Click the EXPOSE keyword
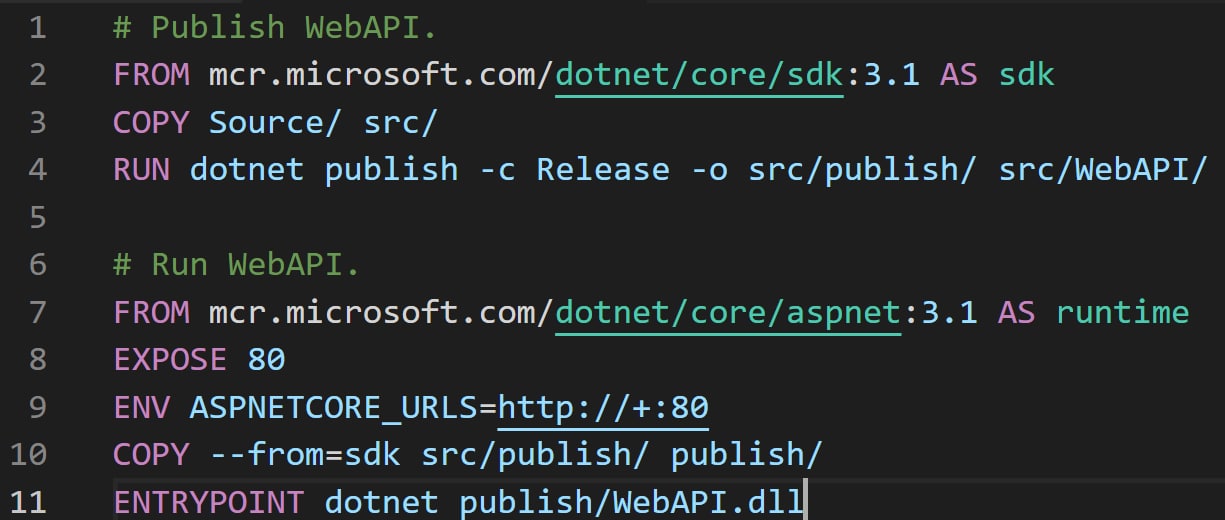This screenshot has height=520, width=1225. pos(170,360)
